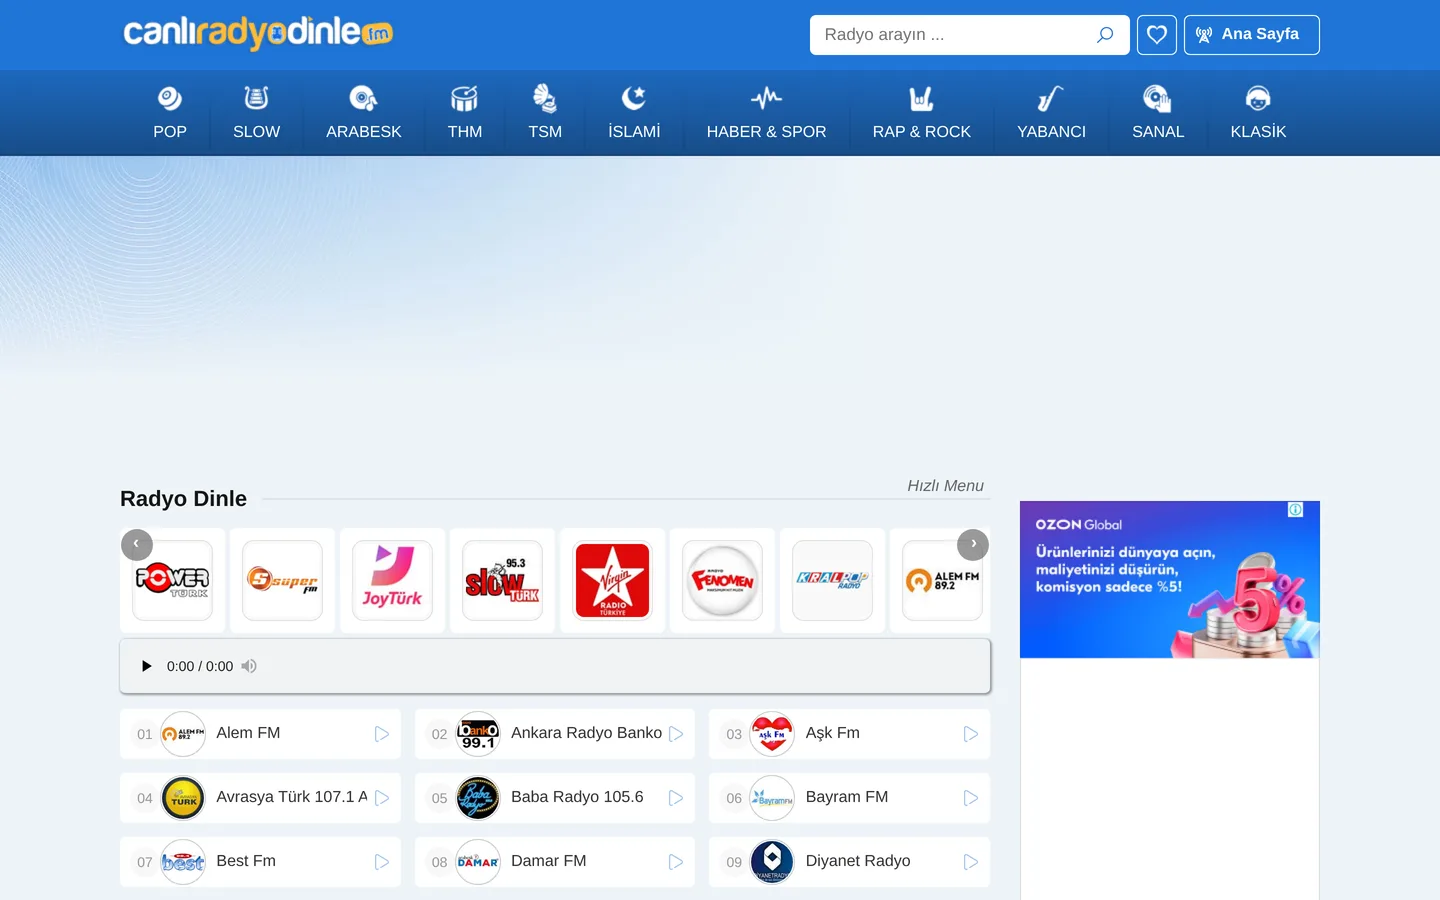
Task: Open the HABER & SPOR pulse icon
Action: click(x=766, y=98)
